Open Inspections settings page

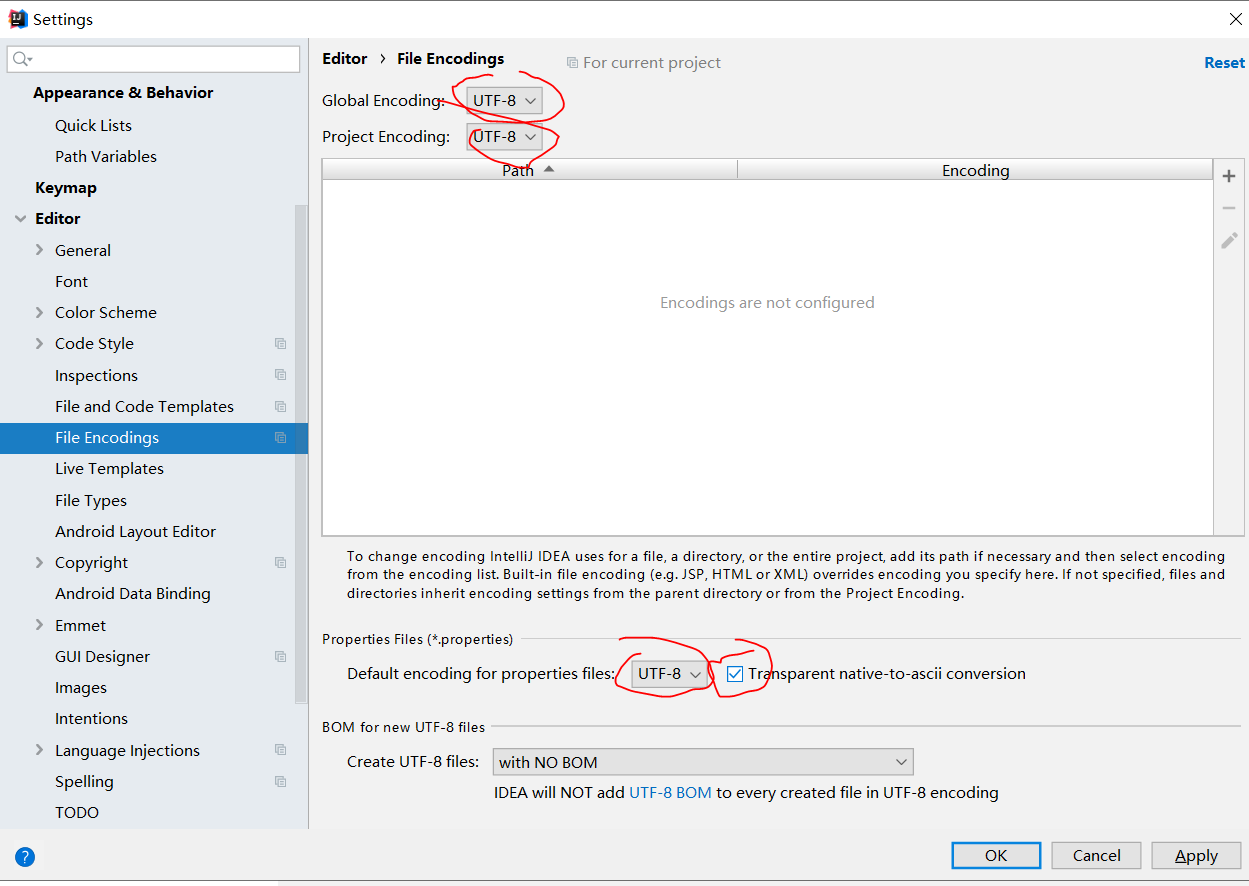click(x=96, y=375)
